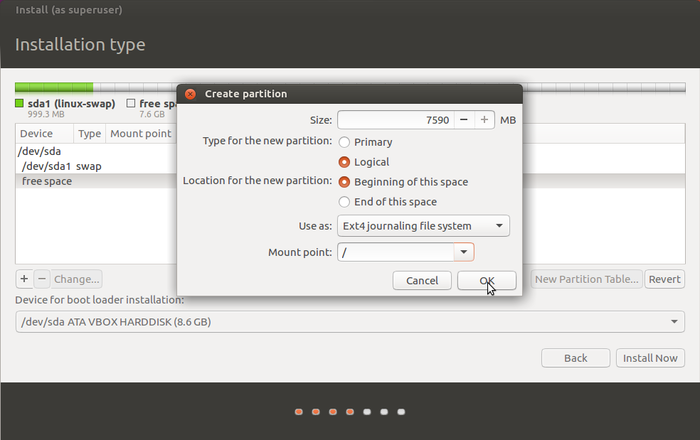
Task: Click the '999.3 MB' size text
Action: pos(46,114)
